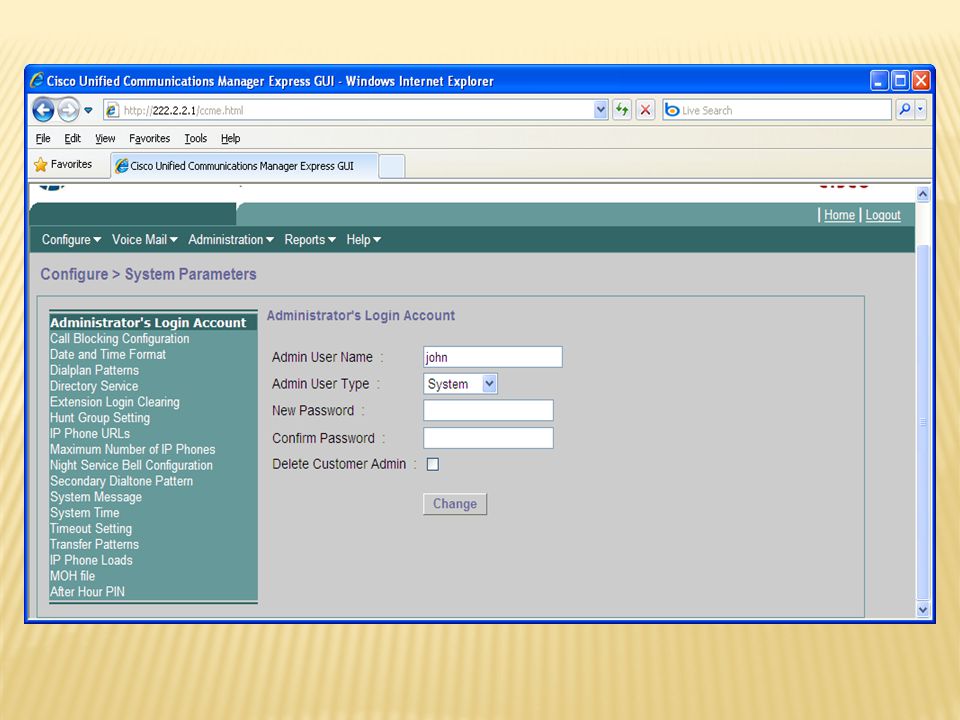960x720 pixels.
Task: Click the Stop loading X icon
Action: coord(645,110)
